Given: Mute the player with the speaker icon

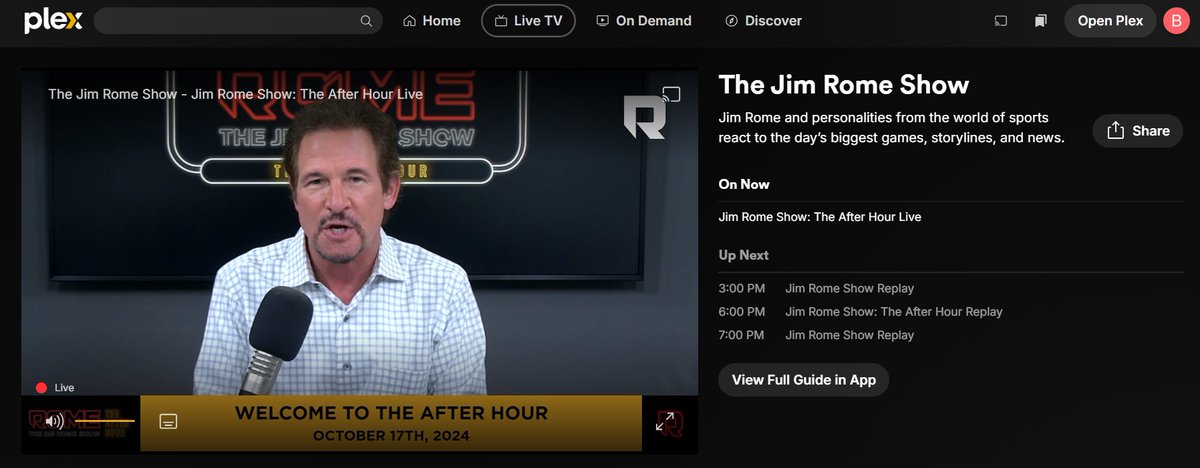Looking at the screenshot, I should [x=54, y=421].
